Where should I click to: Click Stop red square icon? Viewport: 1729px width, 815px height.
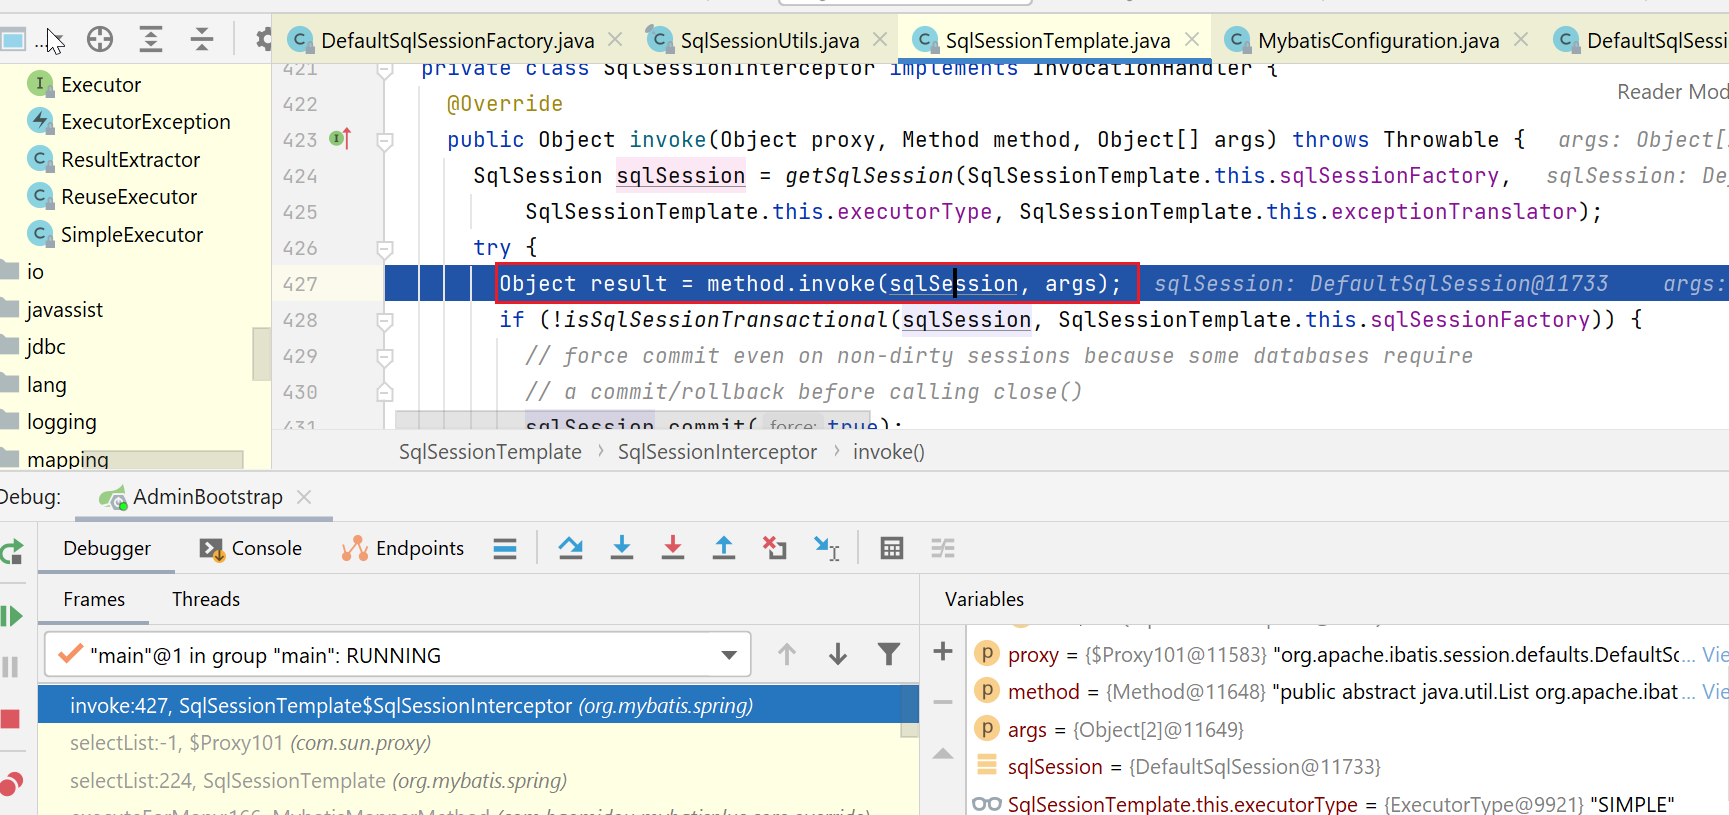[x=11, y=719]
